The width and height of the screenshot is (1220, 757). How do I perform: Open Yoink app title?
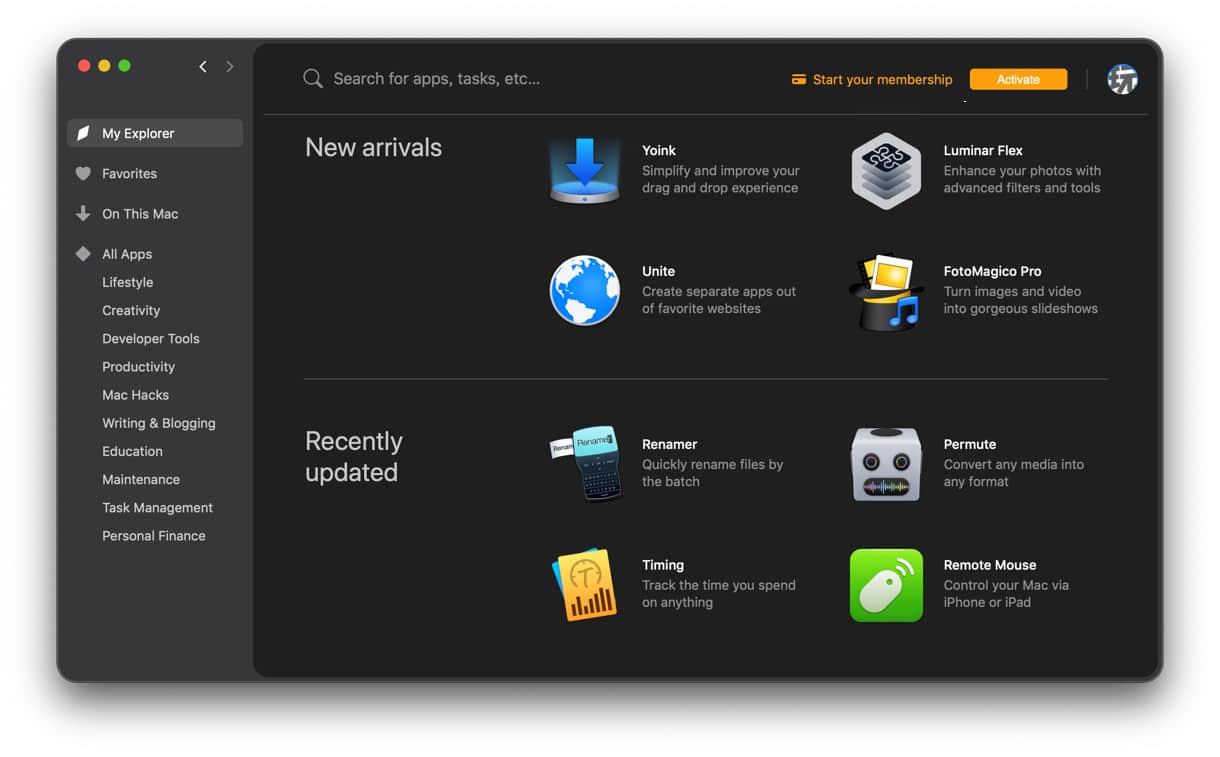click(659, 150)
